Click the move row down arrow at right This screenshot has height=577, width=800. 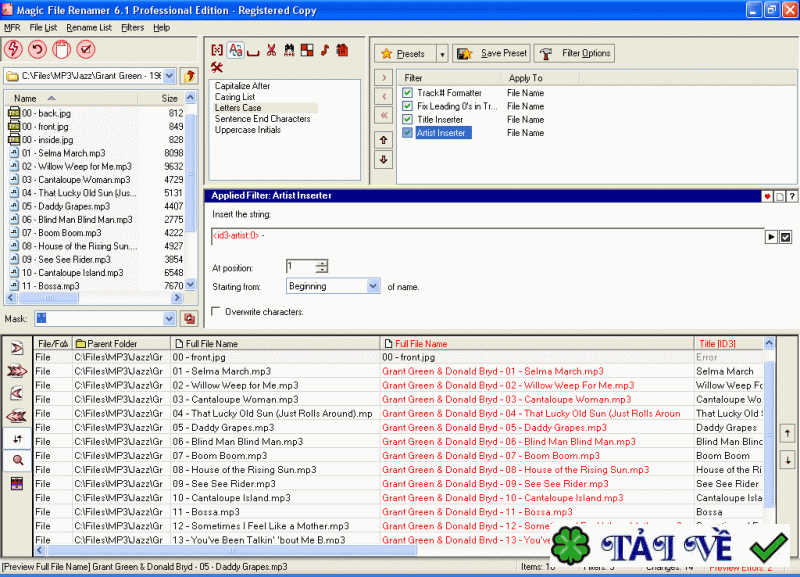coord(788,460)
